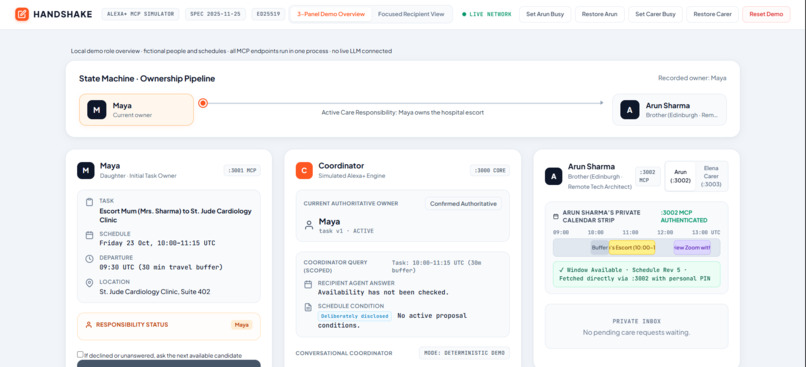Click calendar icon beside Private Calendar Strip
The height and width of the screenshot is (367, 806).
(556, 216)
